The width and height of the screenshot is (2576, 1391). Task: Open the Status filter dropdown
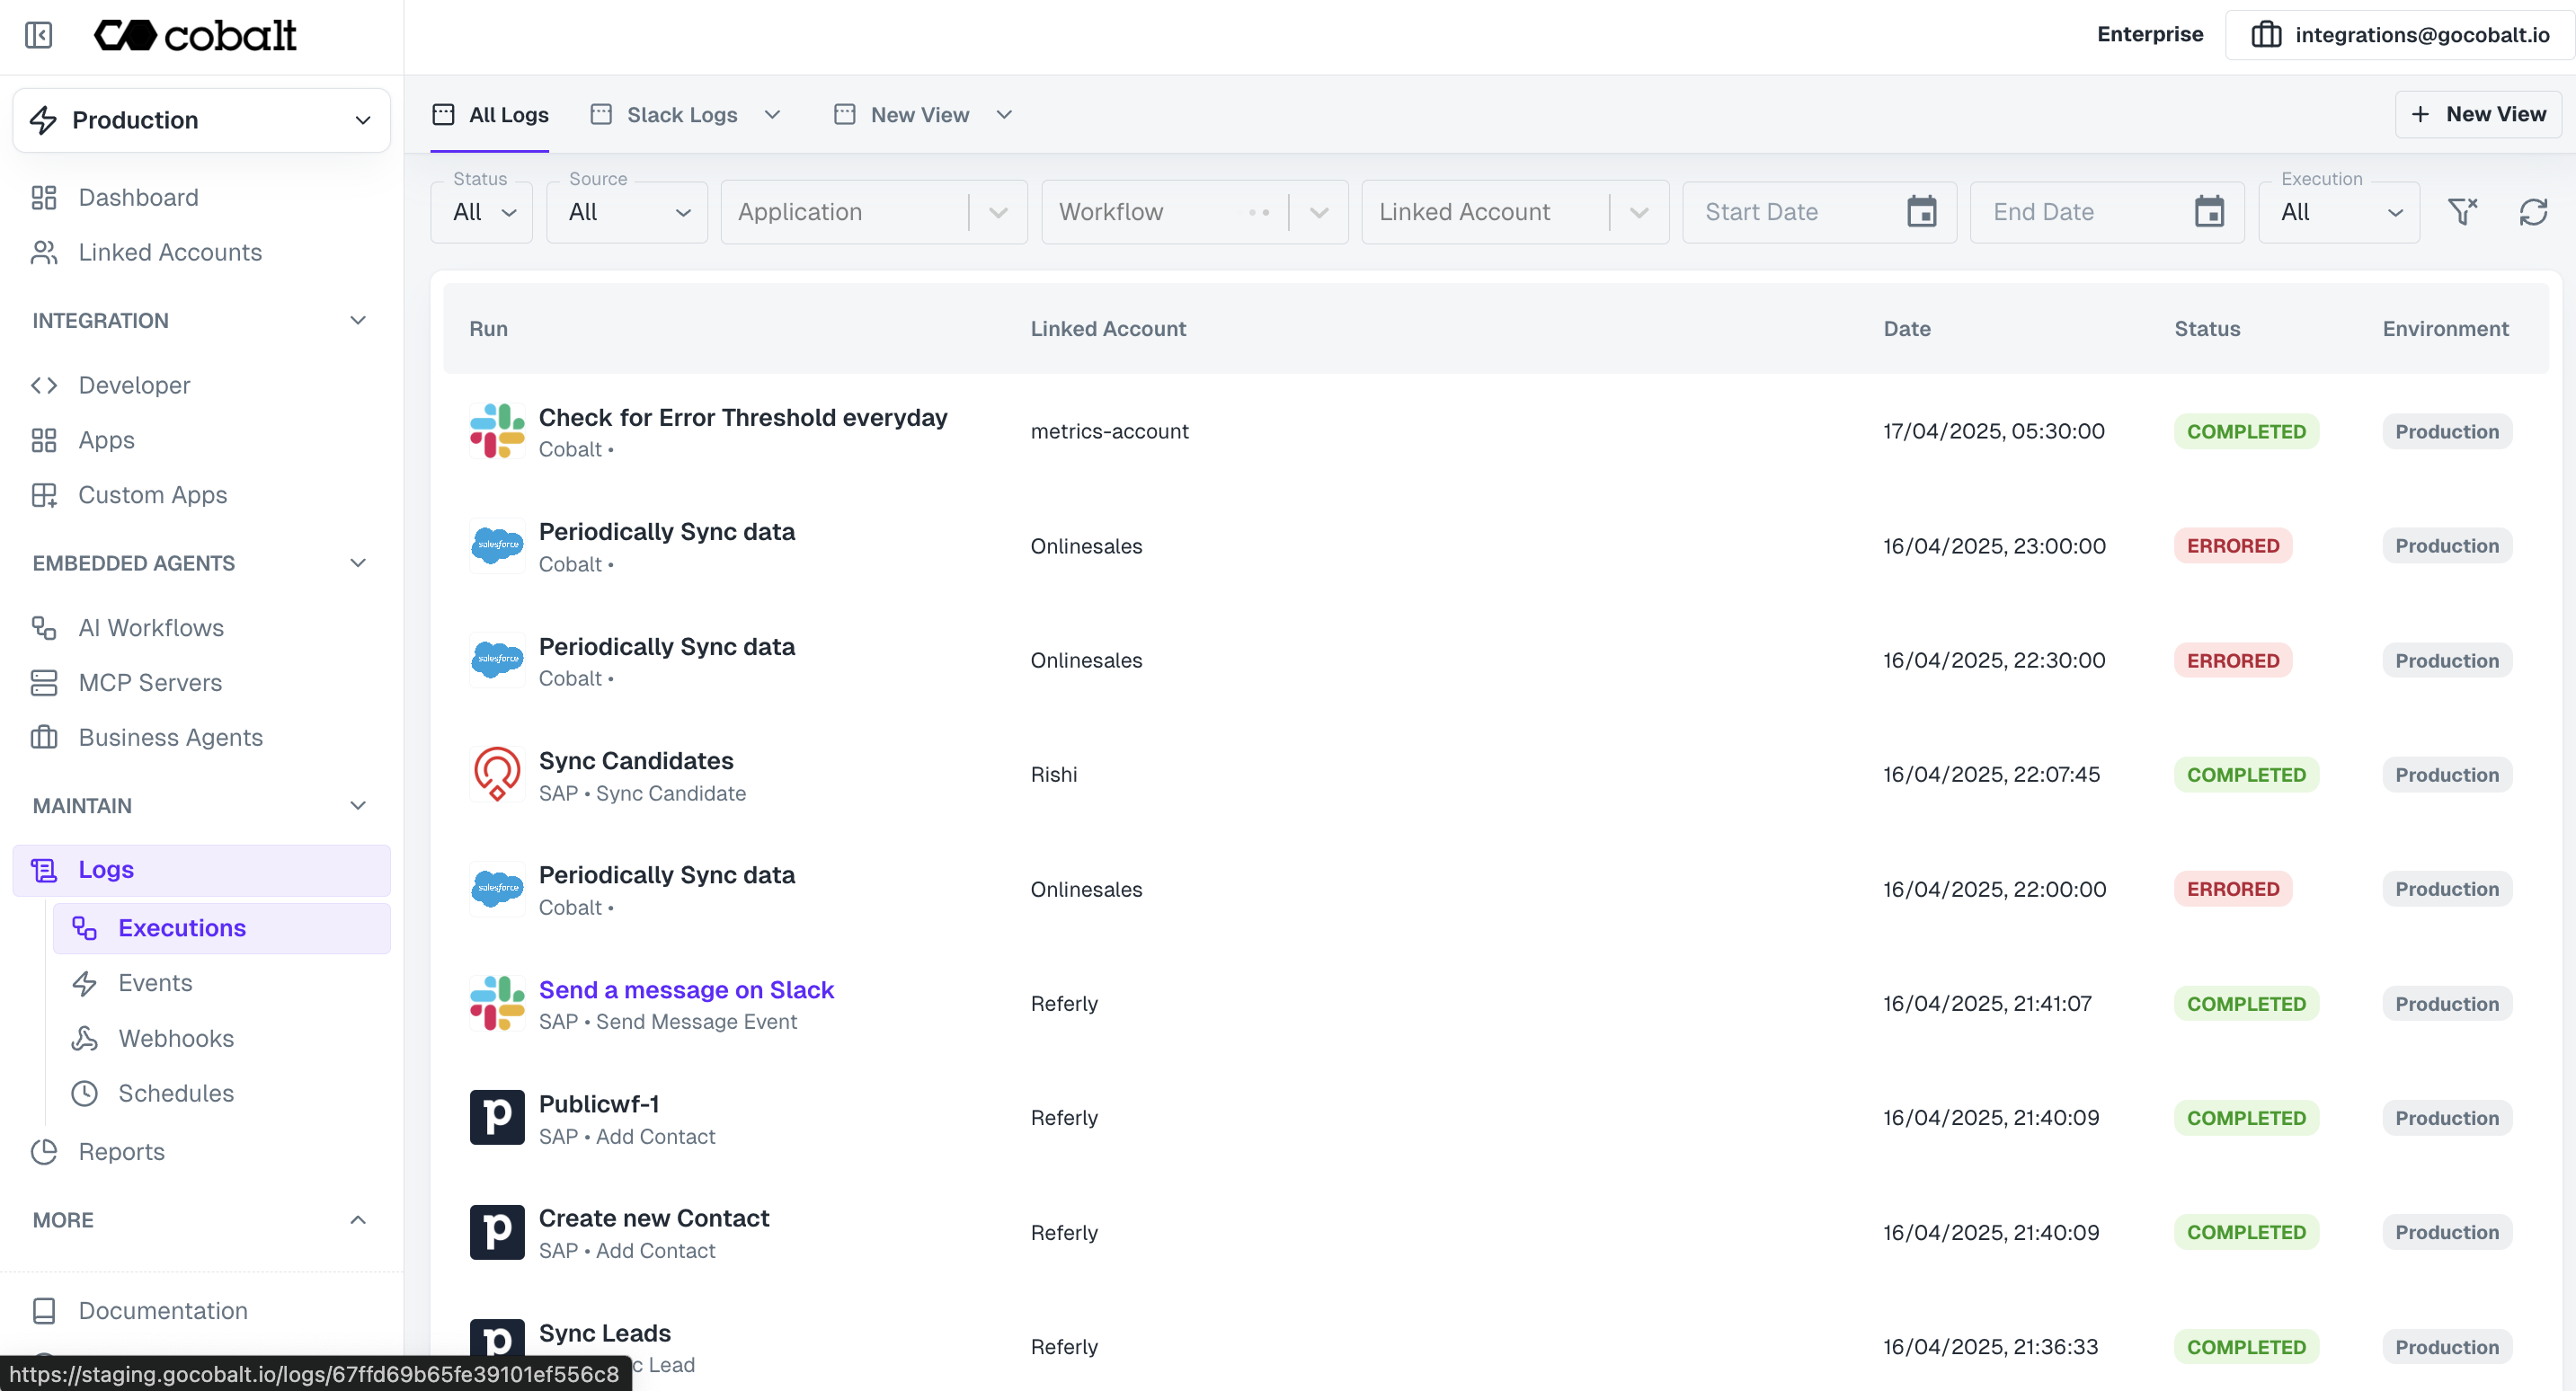pyautogui.click(x=481, y=211)
